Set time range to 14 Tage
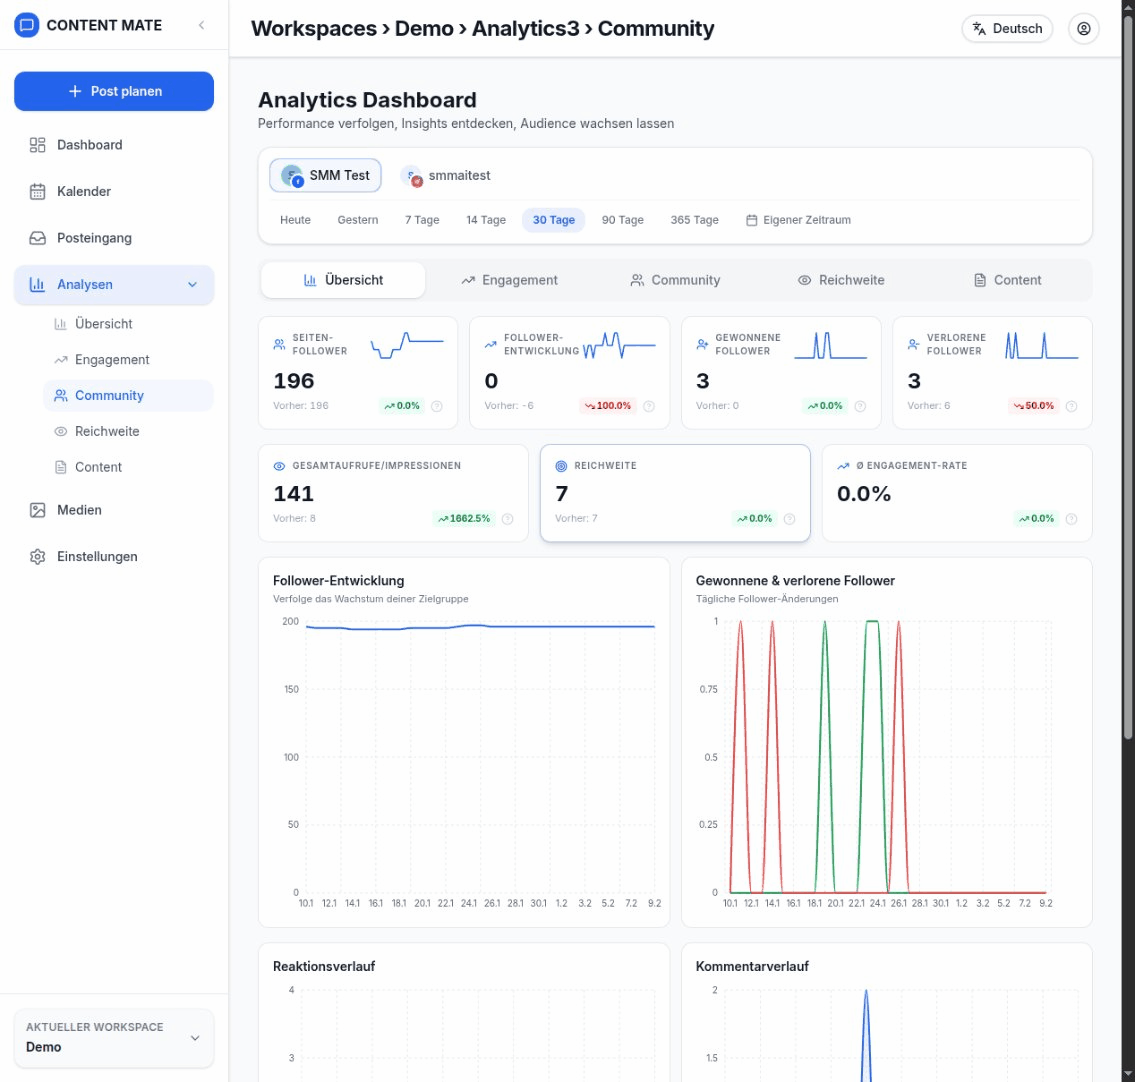The height and width of the screenshot is (1082, 1135). [x=486, y=220]
